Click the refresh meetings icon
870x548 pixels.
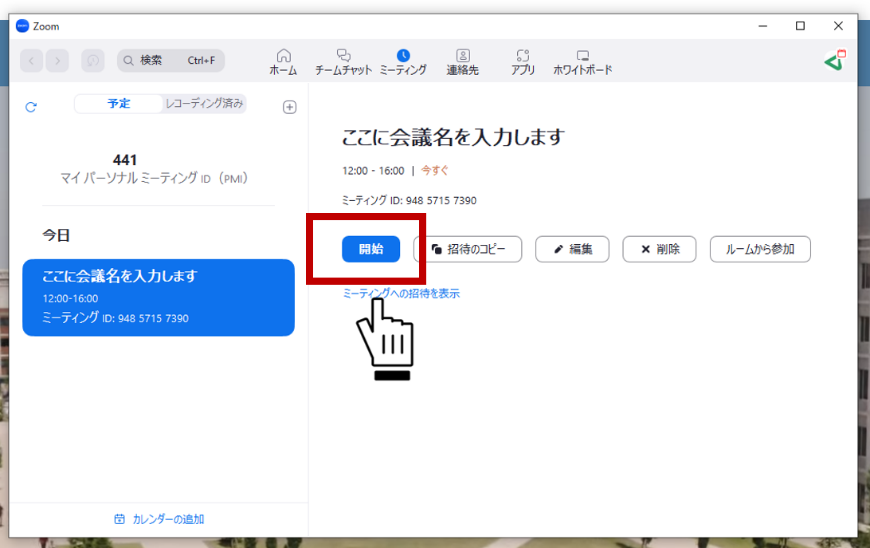(x=31, y=106)
